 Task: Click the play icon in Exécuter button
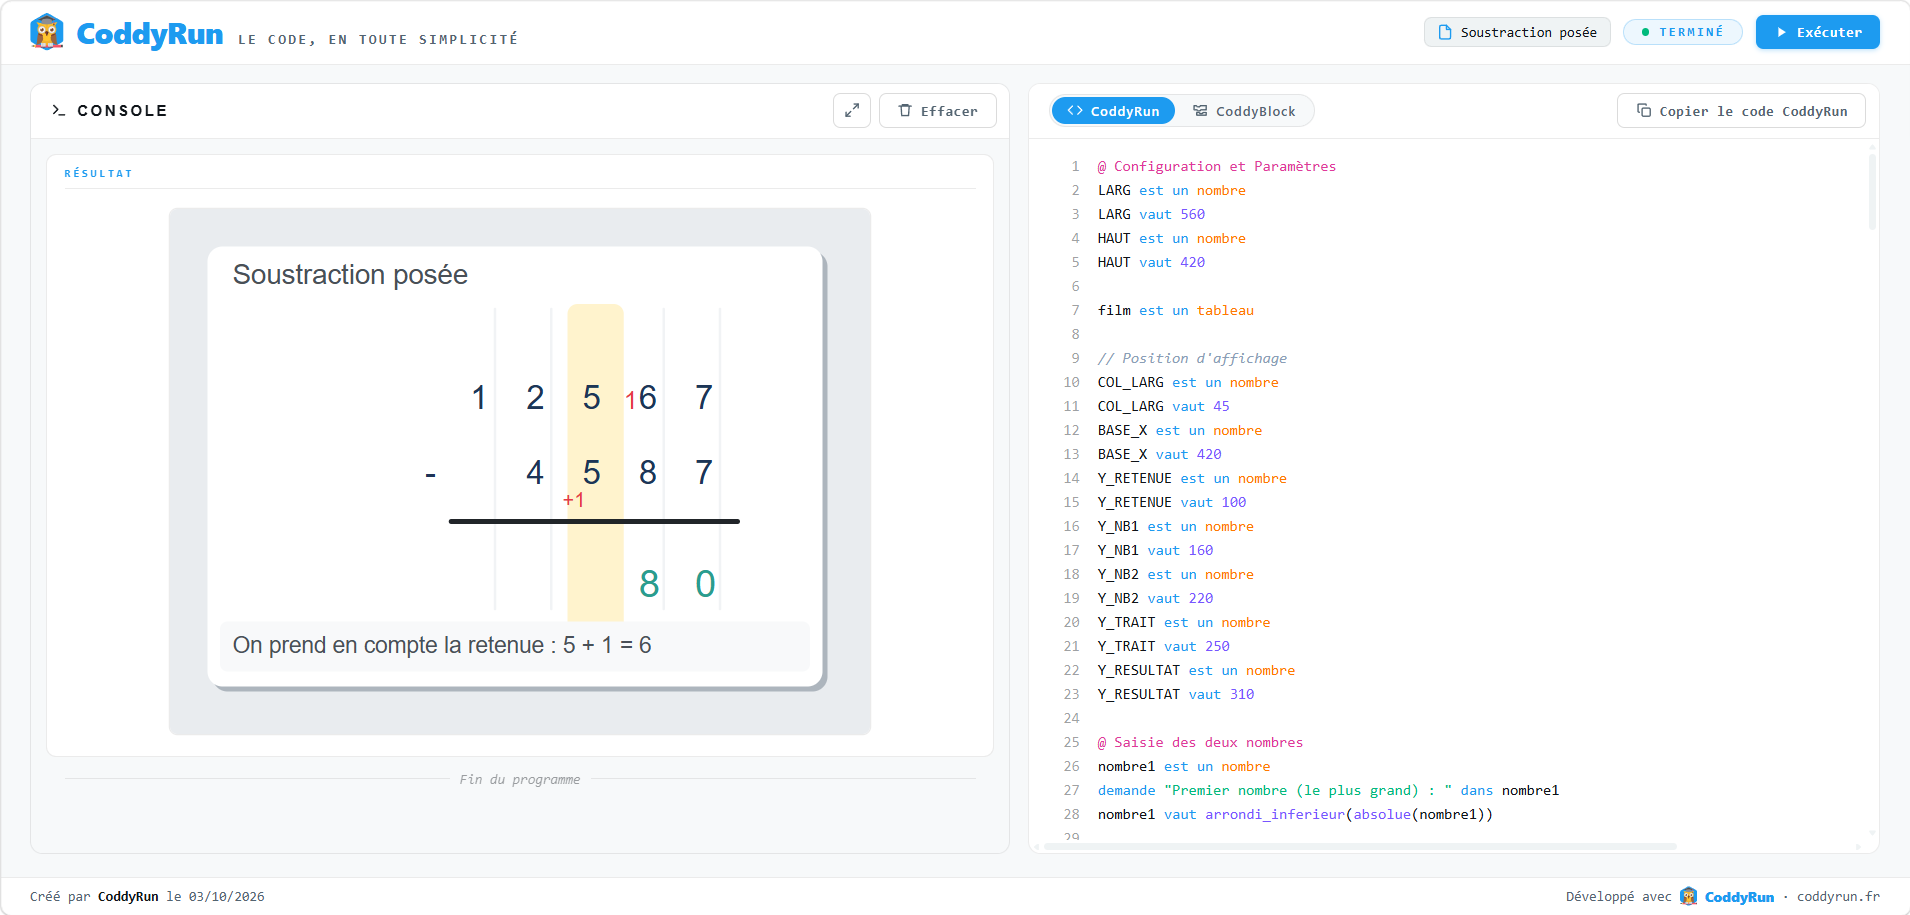(1782, 32)
